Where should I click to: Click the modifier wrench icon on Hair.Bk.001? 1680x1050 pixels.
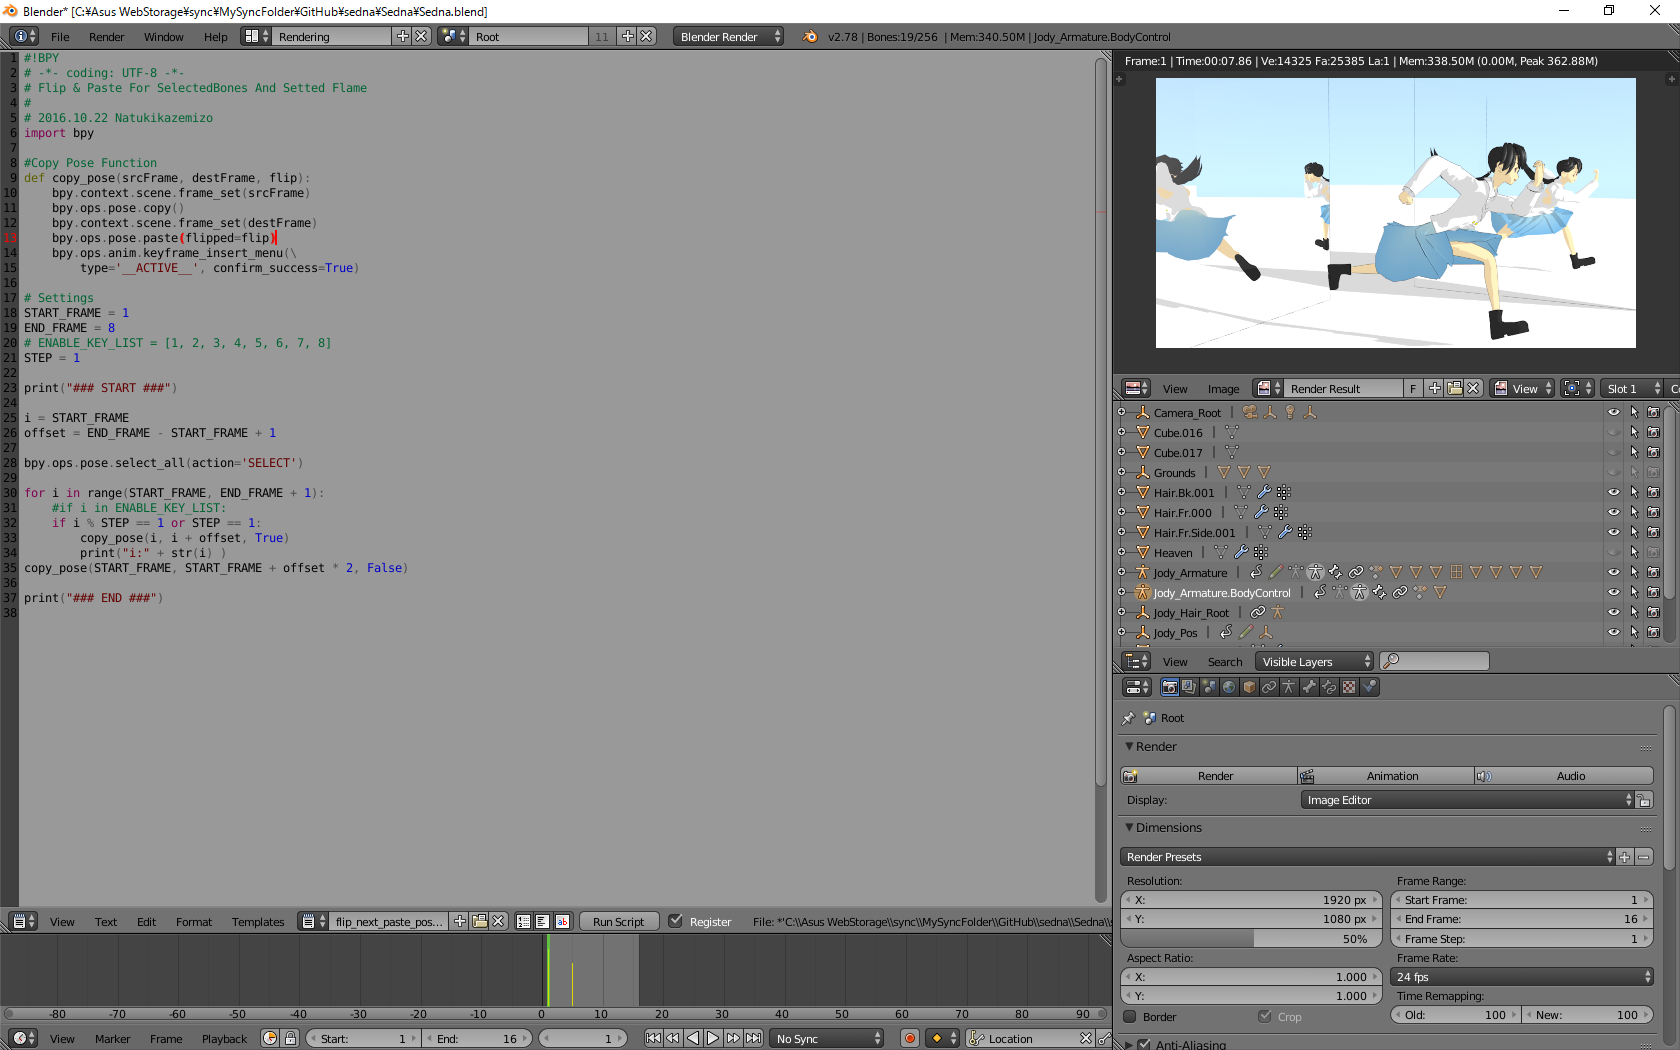coord(1264,492)
